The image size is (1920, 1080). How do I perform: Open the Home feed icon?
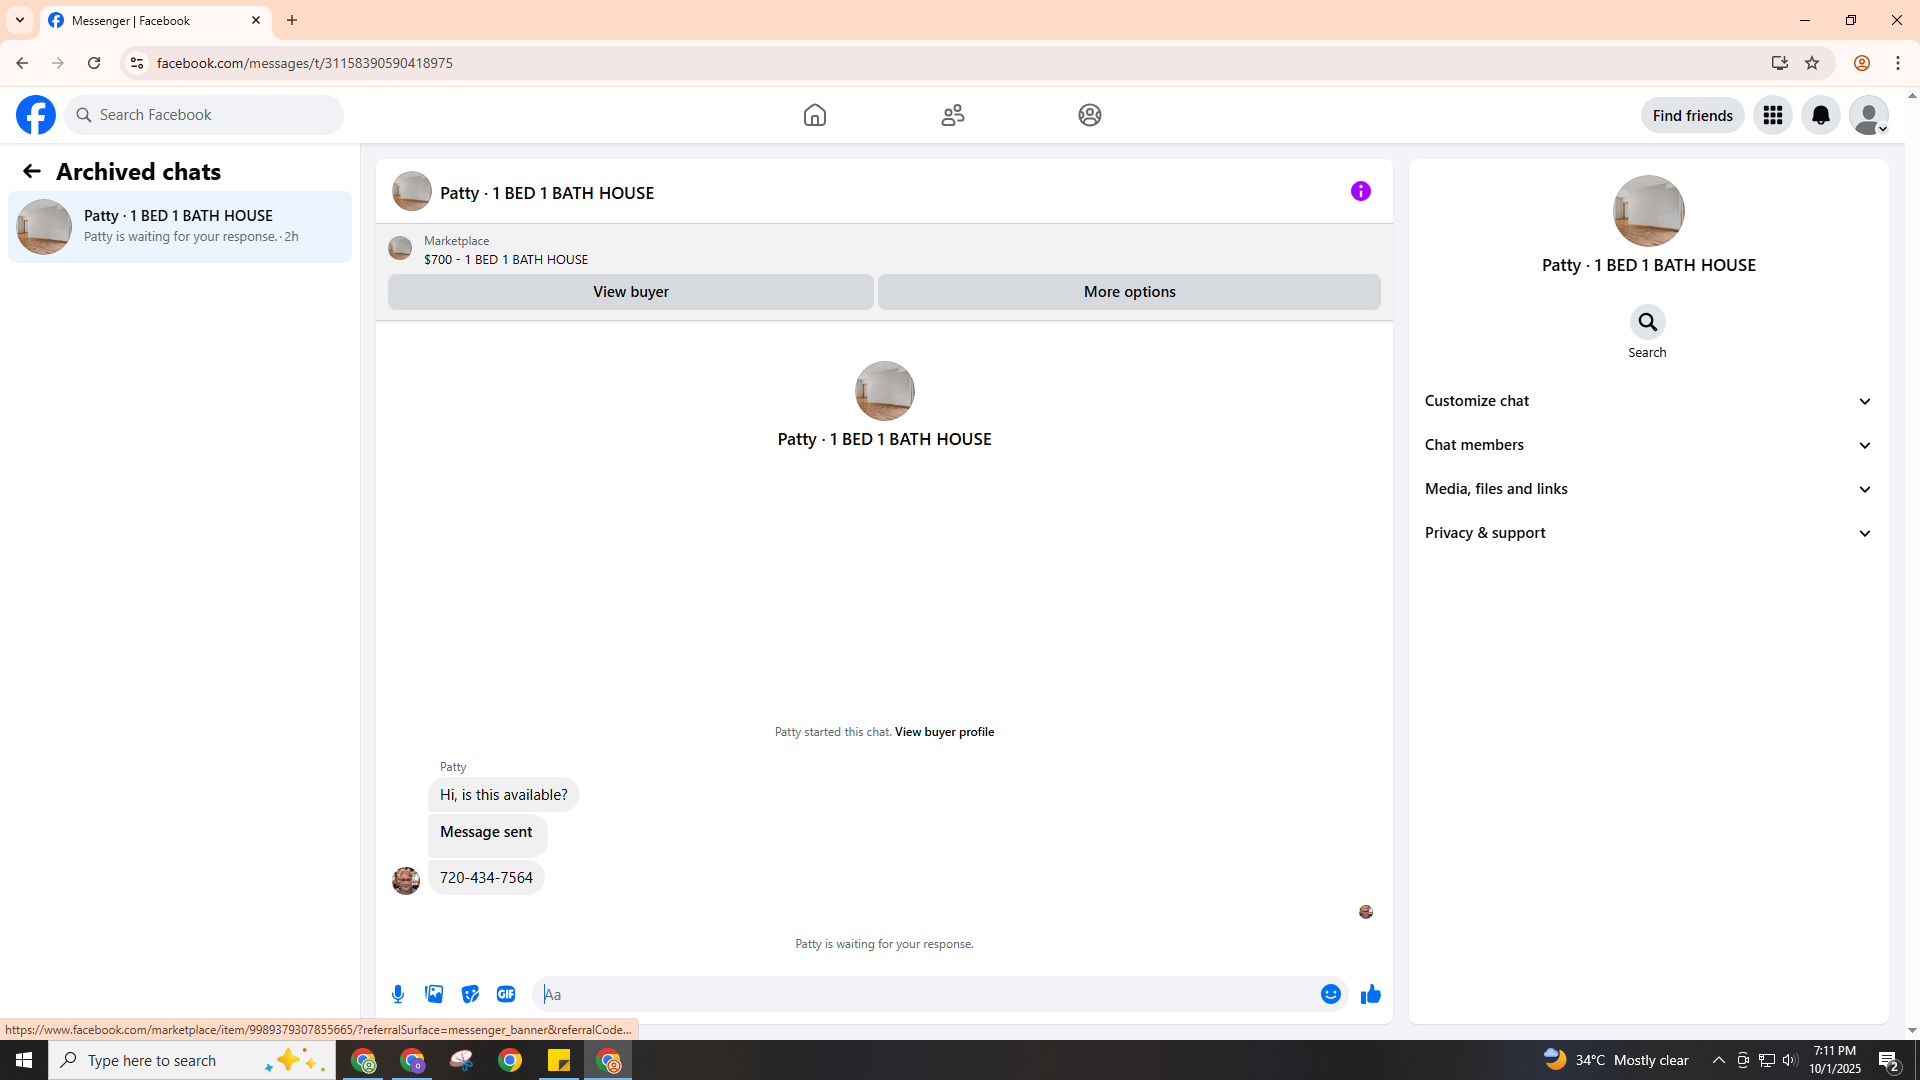coord(815,115)
